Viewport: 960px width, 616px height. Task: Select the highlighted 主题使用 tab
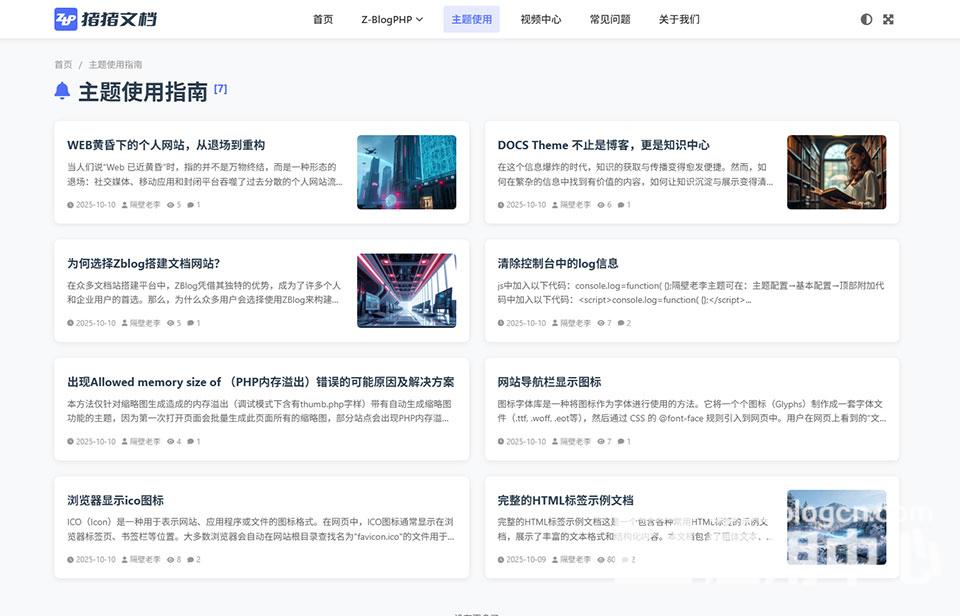click(x=471, y=18)
